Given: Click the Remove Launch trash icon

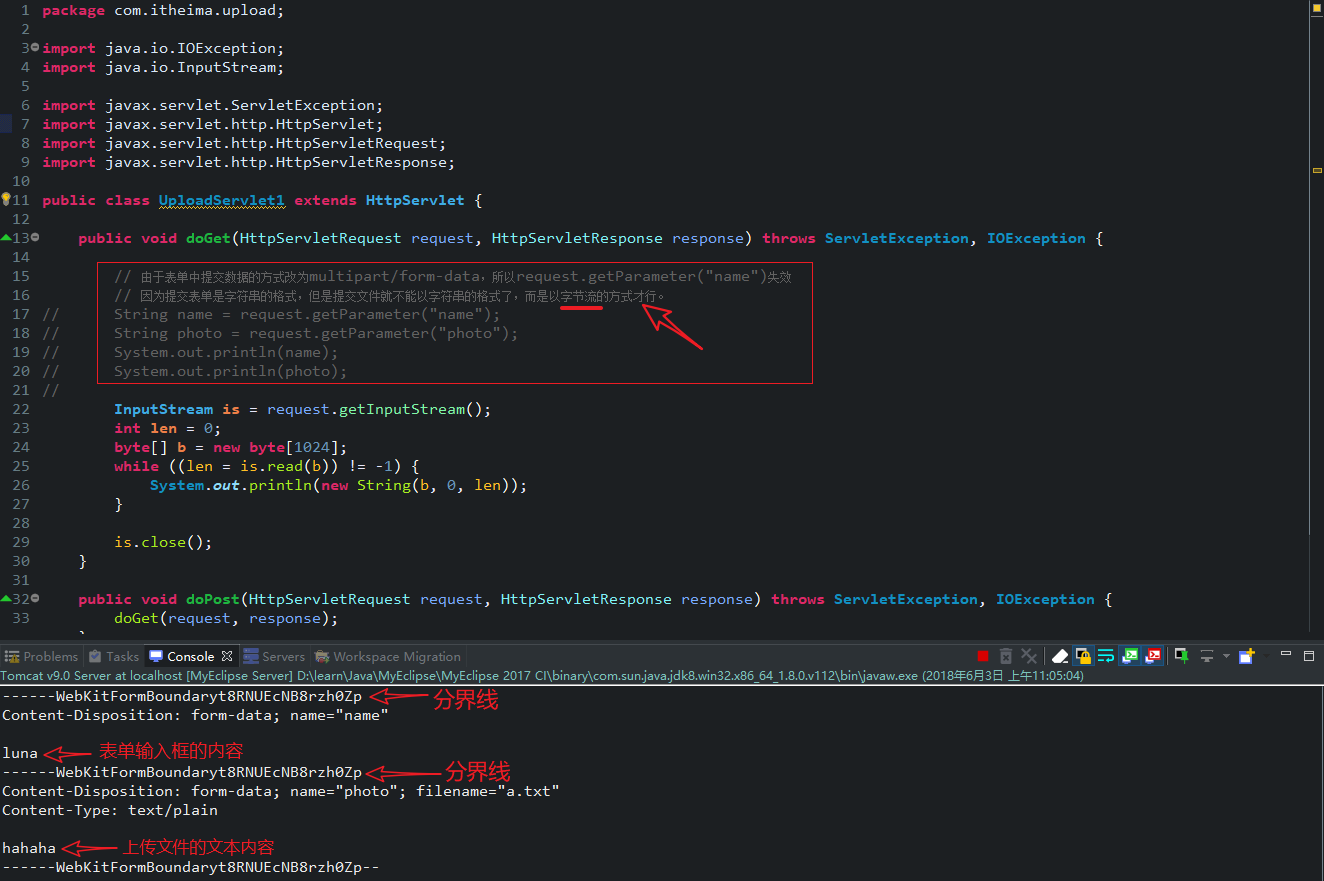Looking at the screenshot, I should pos(1006,656).
